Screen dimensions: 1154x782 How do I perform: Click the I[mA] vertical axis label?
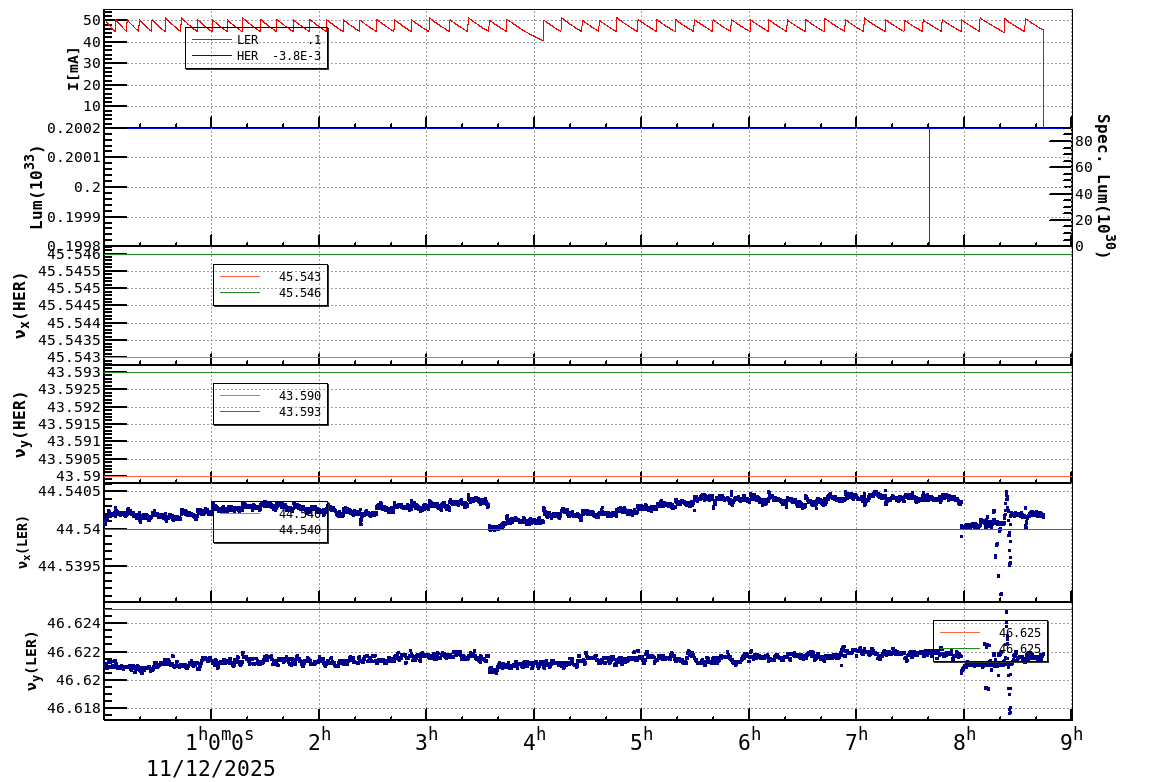click(x=71, y=70)
